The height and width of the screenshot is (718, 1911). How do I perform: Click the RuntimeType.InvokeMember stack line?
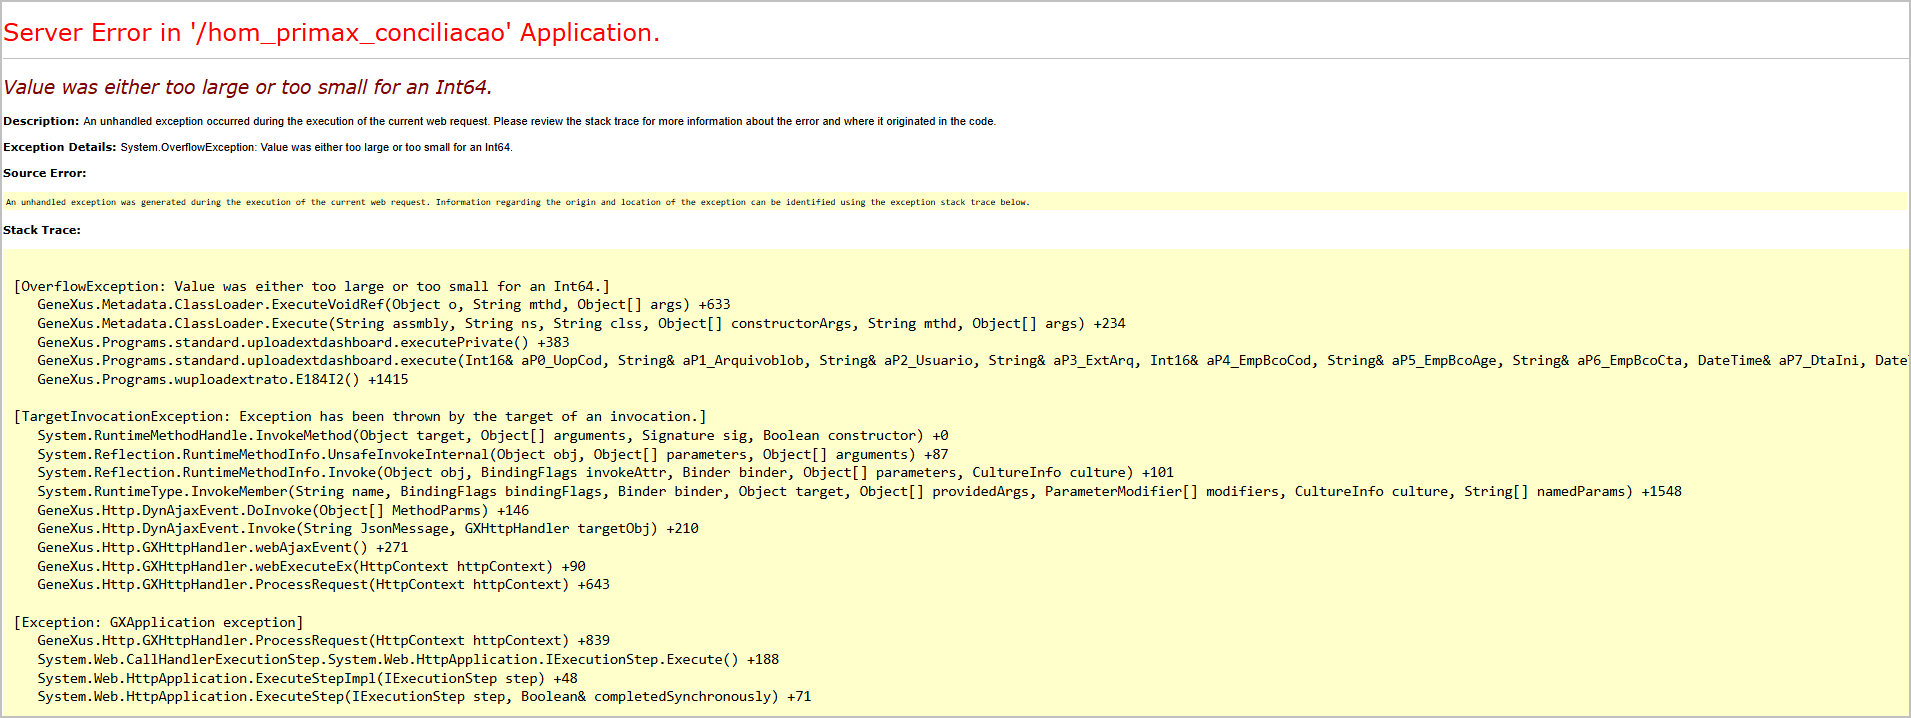coord(858,492)
